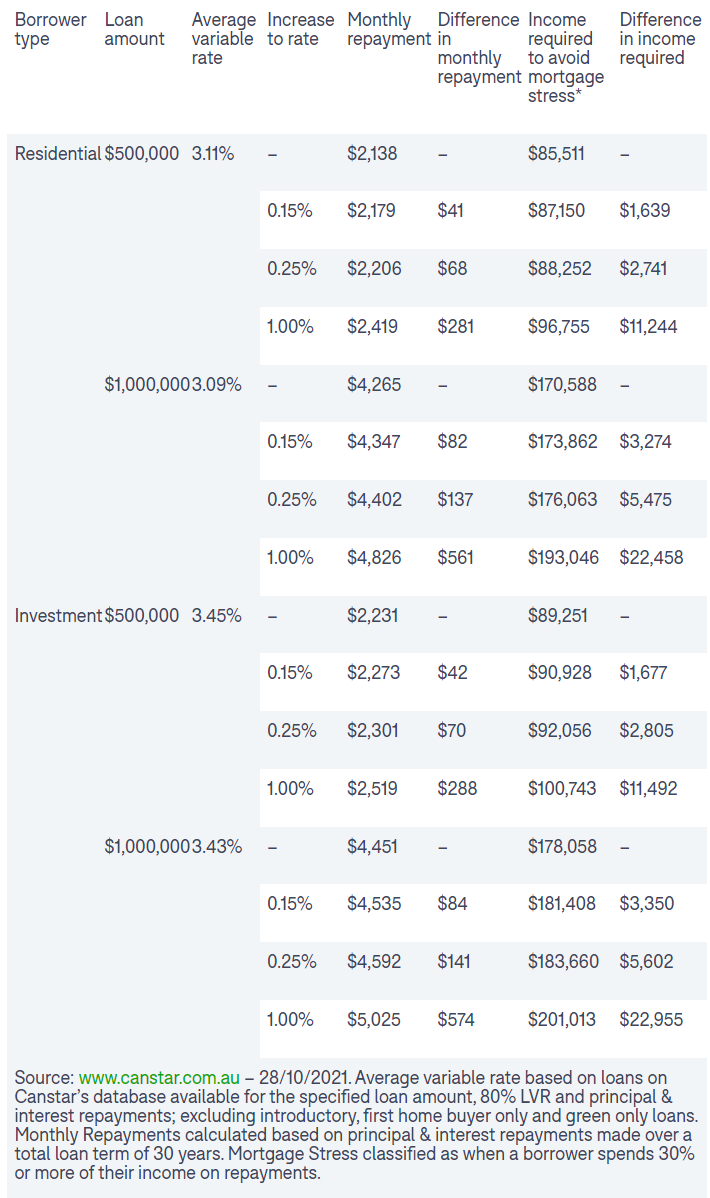
Task: Click the $4,826 monthly repayment value
Action: click(x=375, y=558)
